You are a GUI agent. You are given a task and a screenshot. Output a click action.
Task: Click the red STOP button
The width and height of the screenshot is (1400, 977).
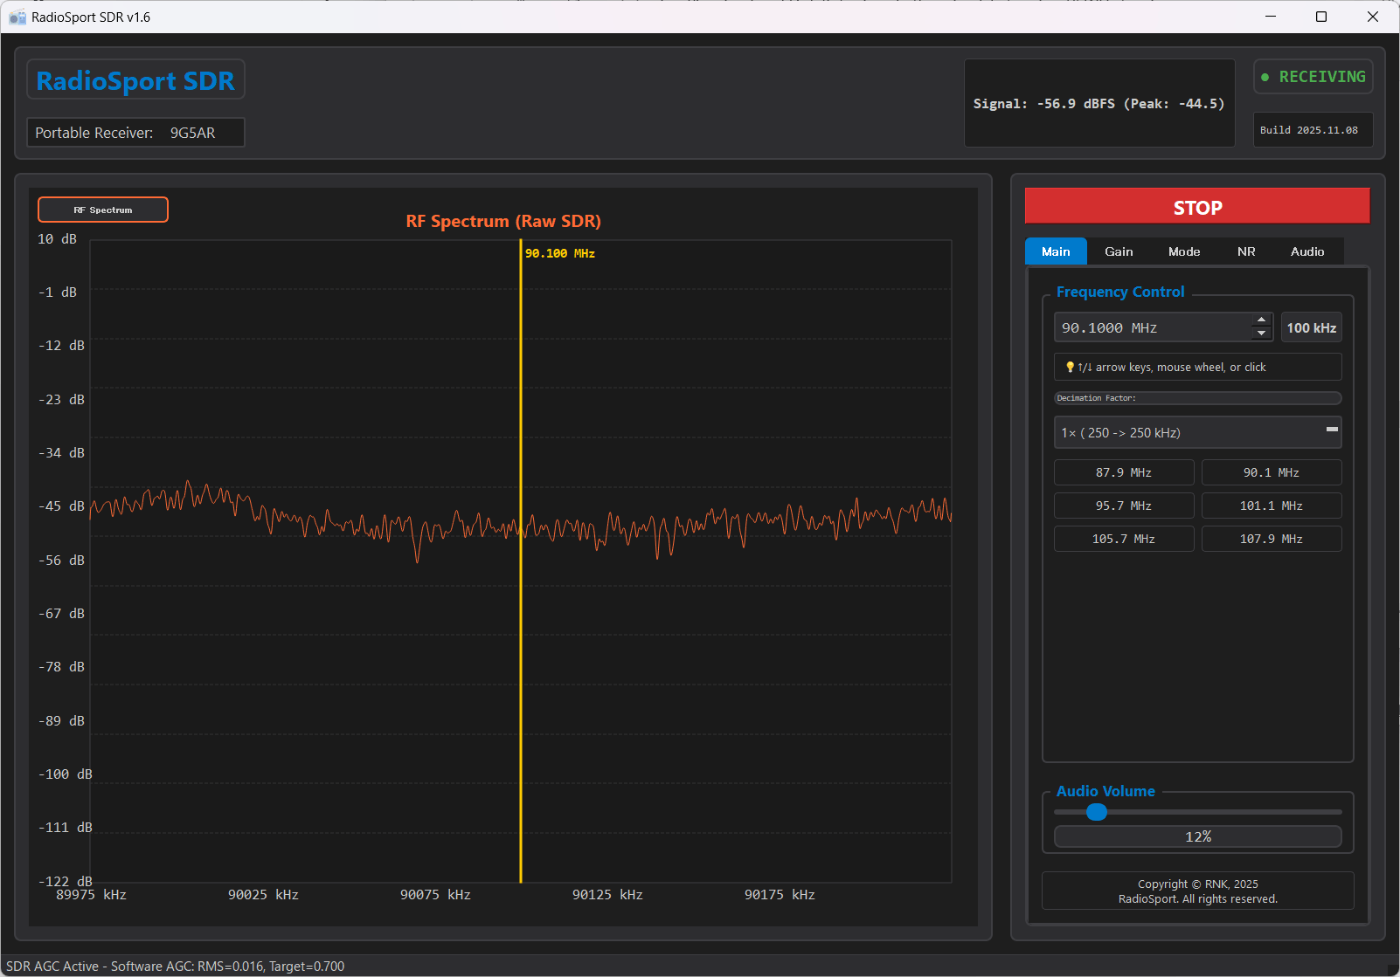pyautogui.click(x=1197, y=206)
